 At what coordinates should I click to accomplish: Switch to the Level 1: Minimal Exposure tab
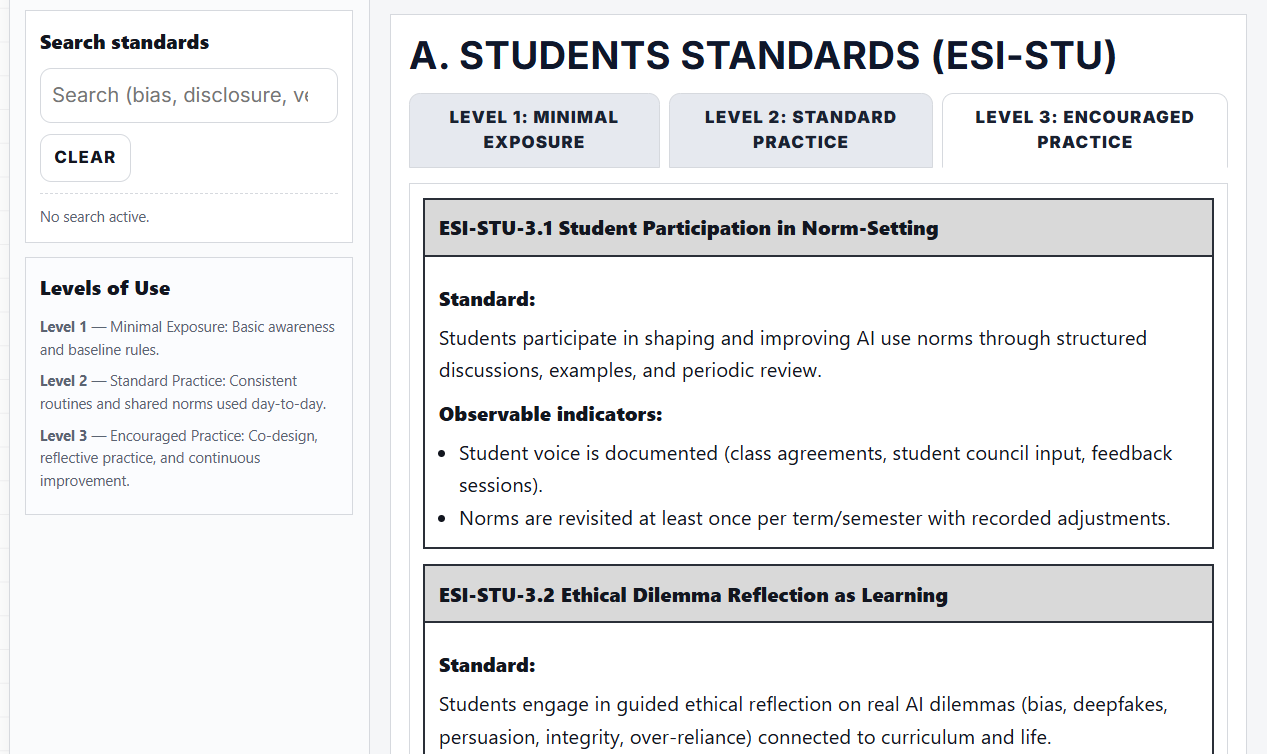[534, 130]
